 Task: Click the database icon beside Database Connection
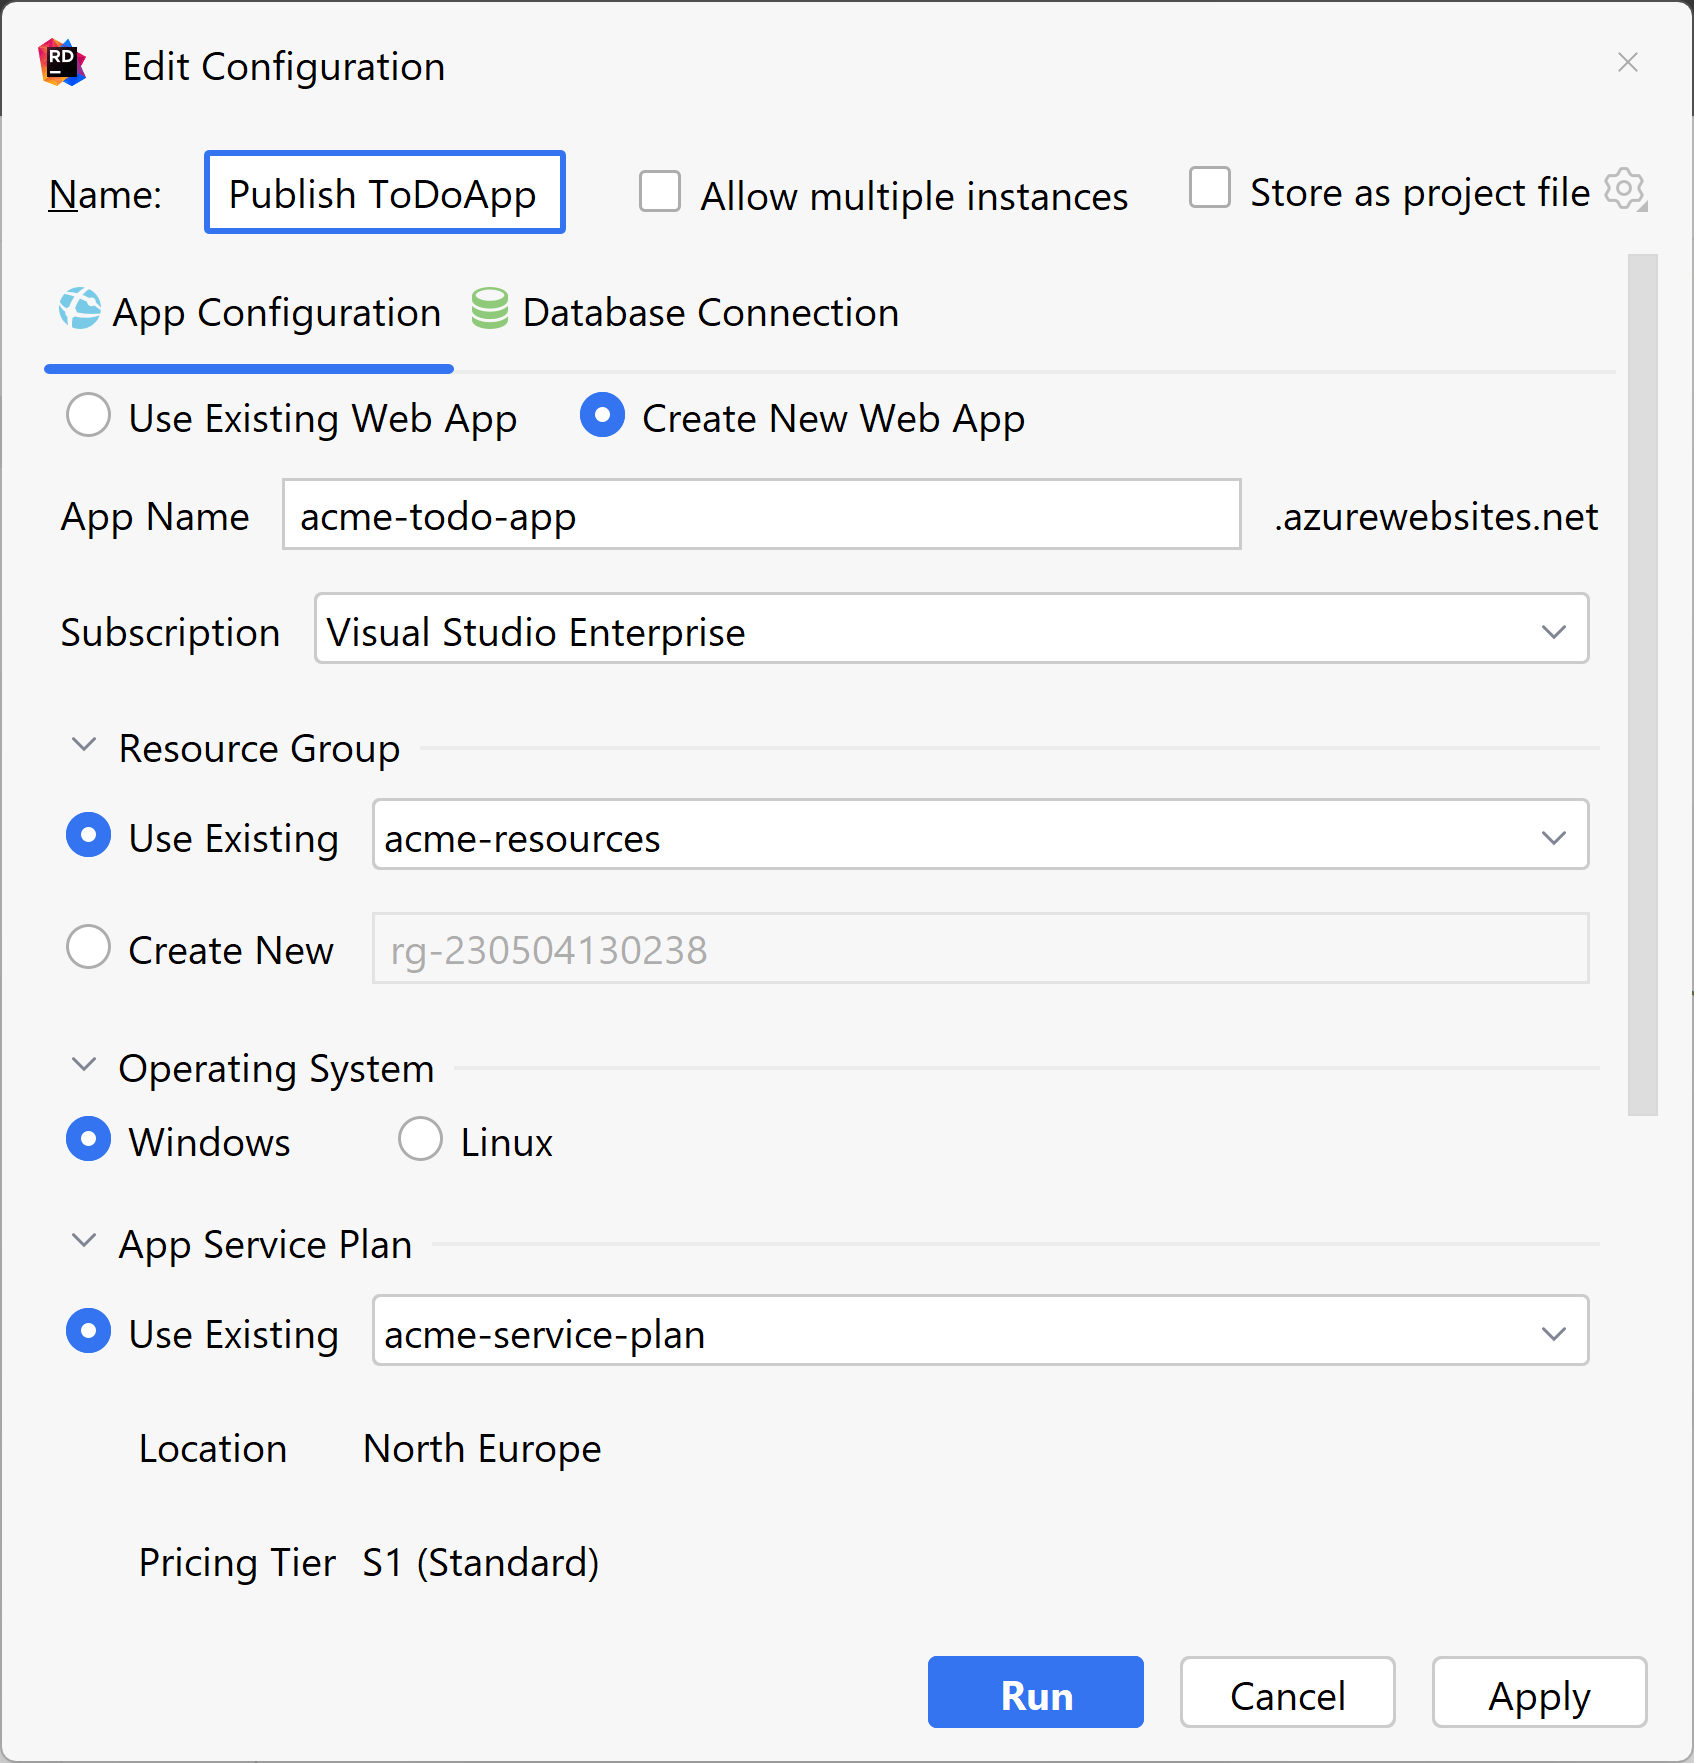488,311
